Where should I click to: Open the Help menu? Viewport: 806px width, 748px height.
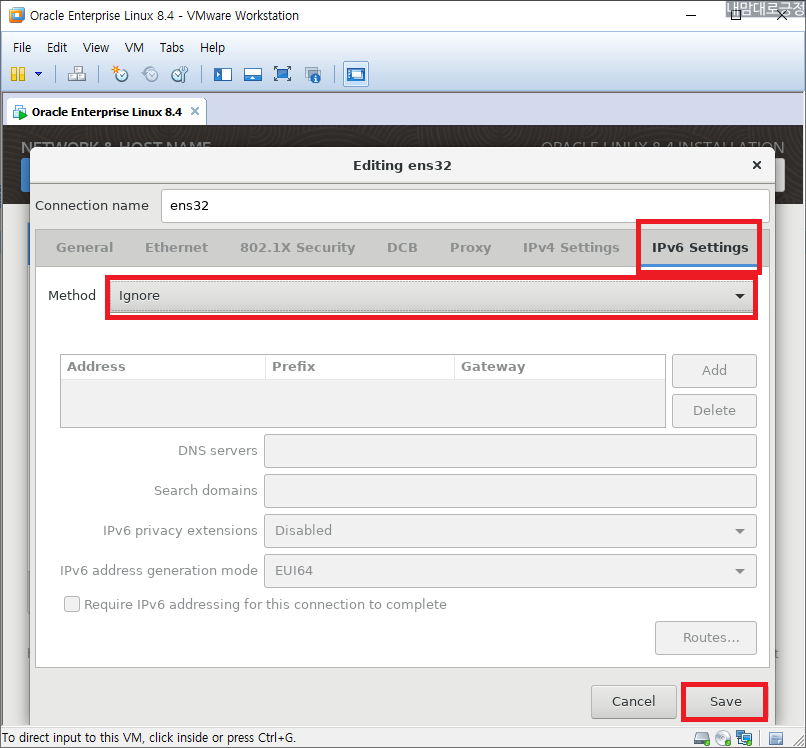212,47
